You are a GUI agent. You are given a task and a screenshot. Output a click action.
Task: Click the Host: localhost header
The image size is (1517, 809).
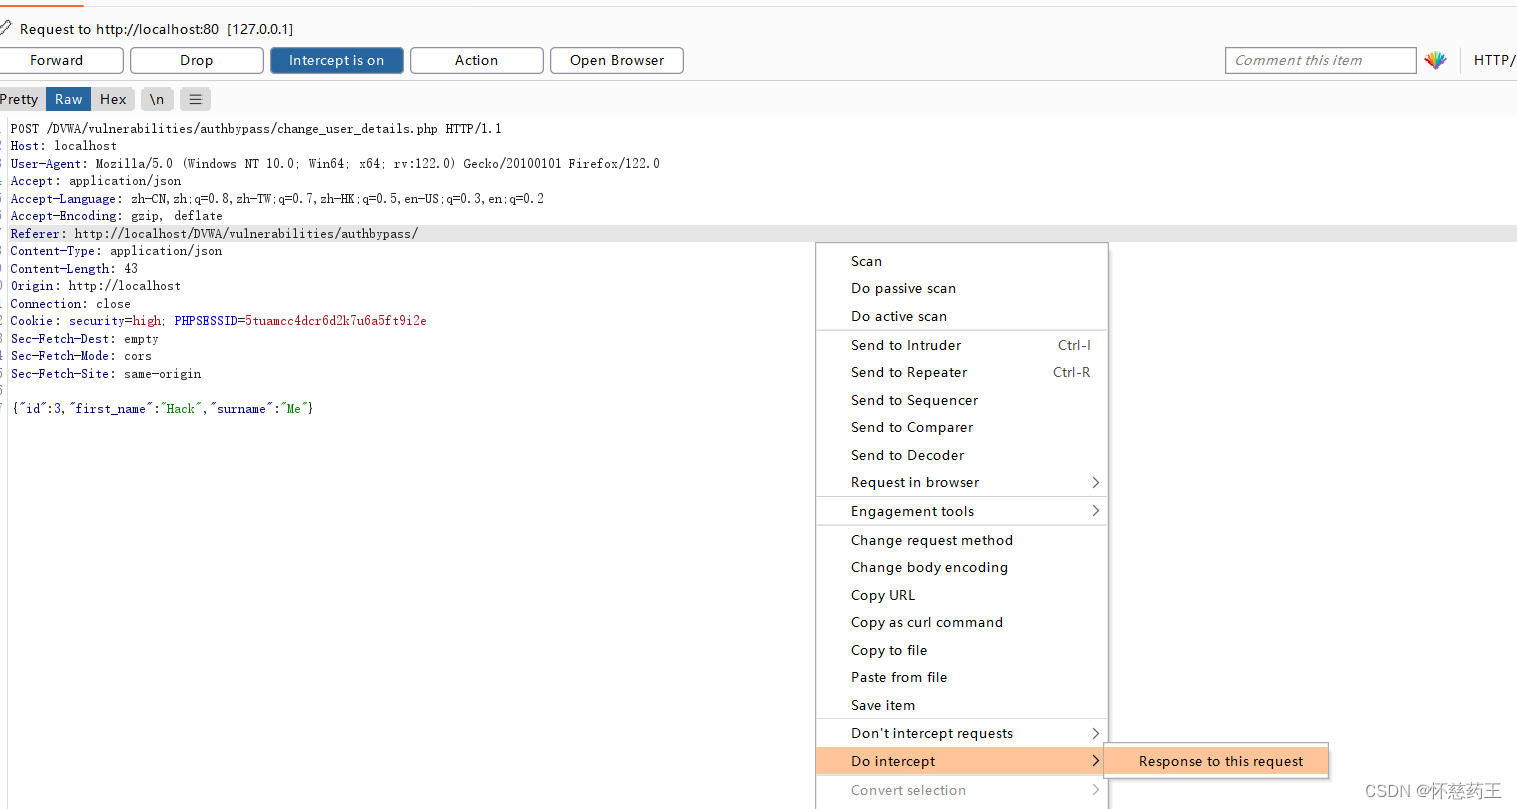point(64,146)
